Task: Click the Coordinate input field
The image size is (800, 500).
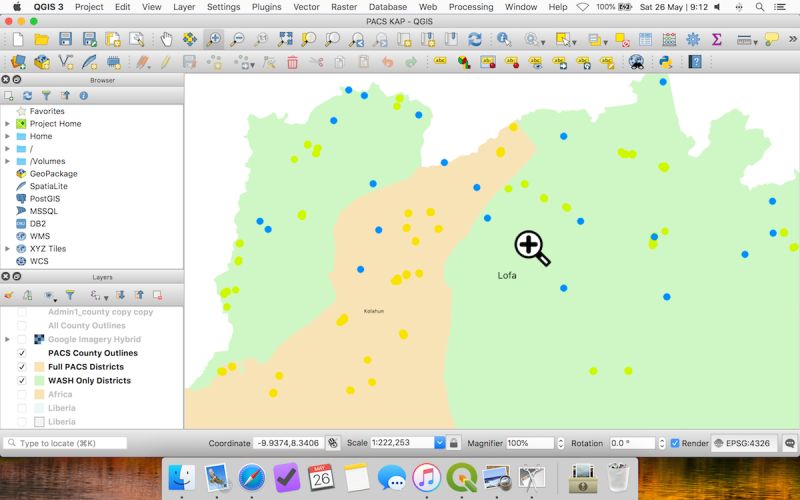Action: coord(289,443)
